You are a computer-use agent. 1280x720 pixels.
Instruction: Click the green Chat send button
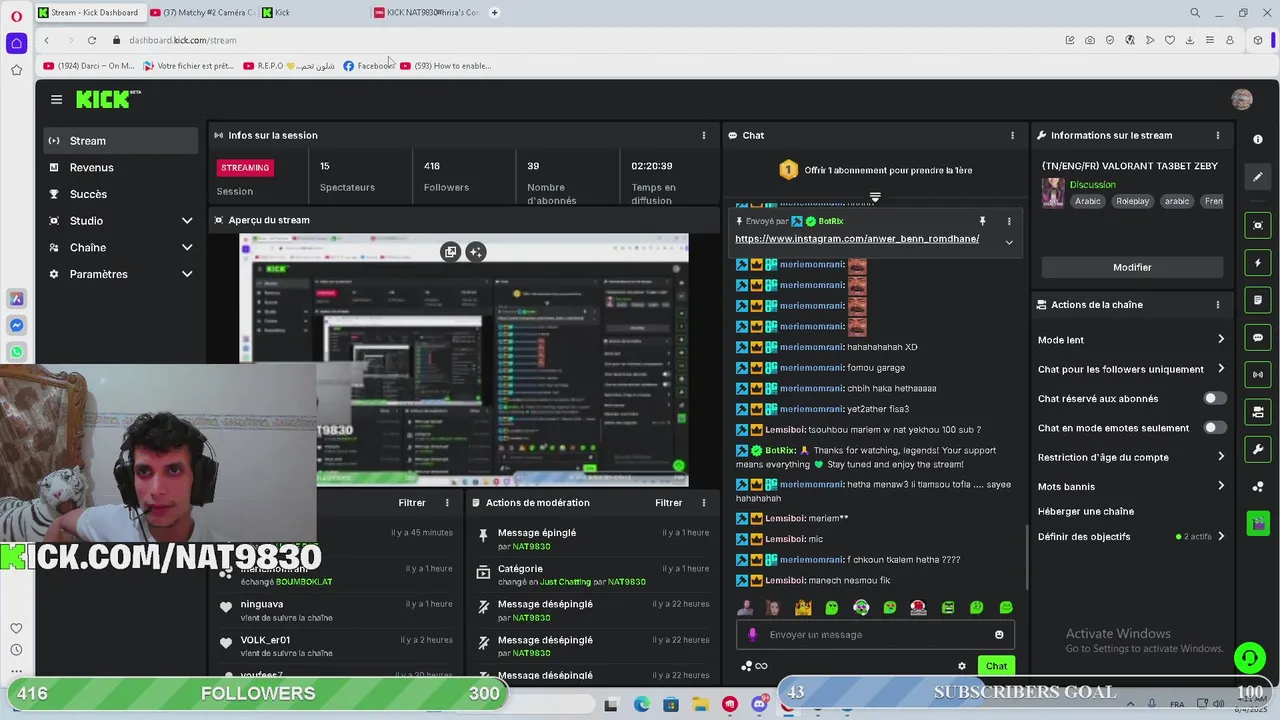tap(996, 666)
